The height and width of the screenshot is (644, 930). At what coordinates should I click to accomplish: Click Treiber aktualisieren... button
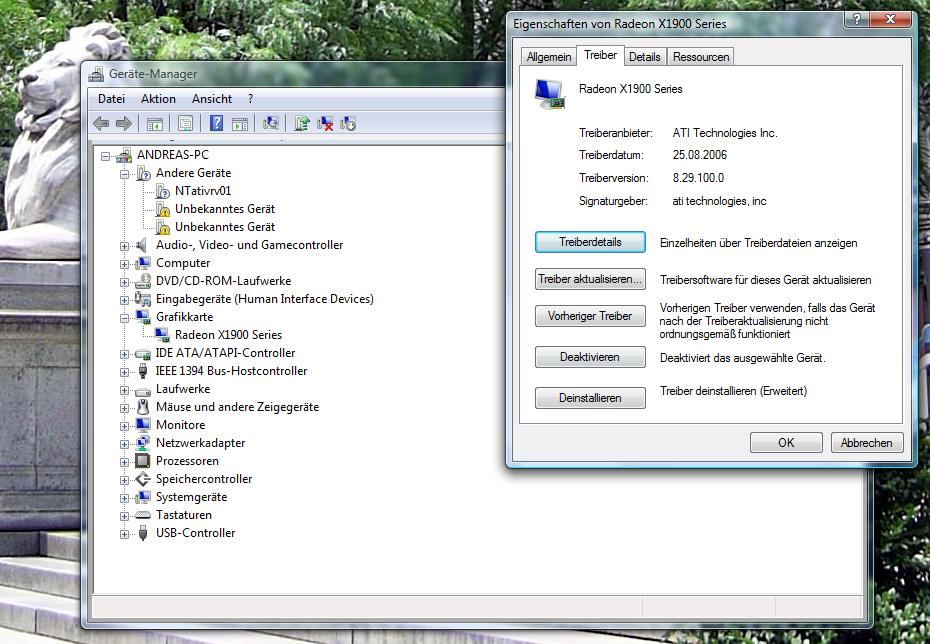590,279
